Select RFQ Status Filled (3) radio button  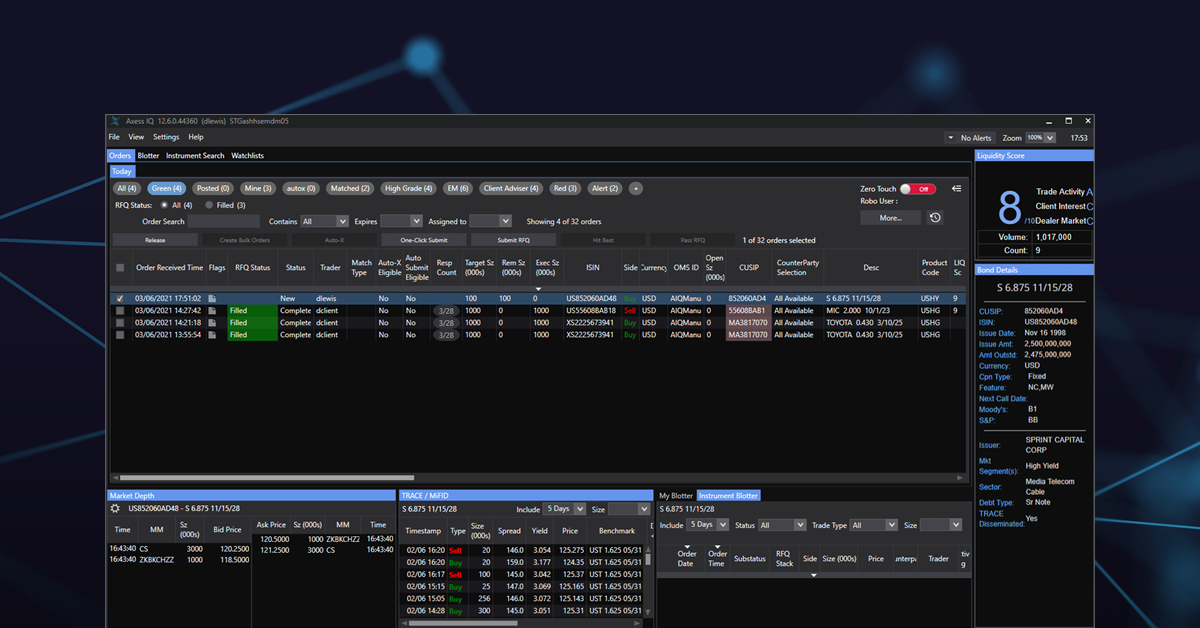(x=208, y=205)
